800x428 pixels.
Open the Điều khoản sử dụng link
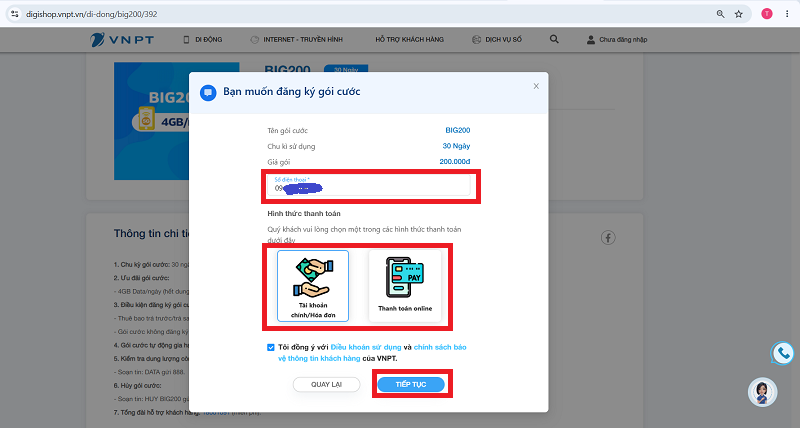tap(366, 347)
